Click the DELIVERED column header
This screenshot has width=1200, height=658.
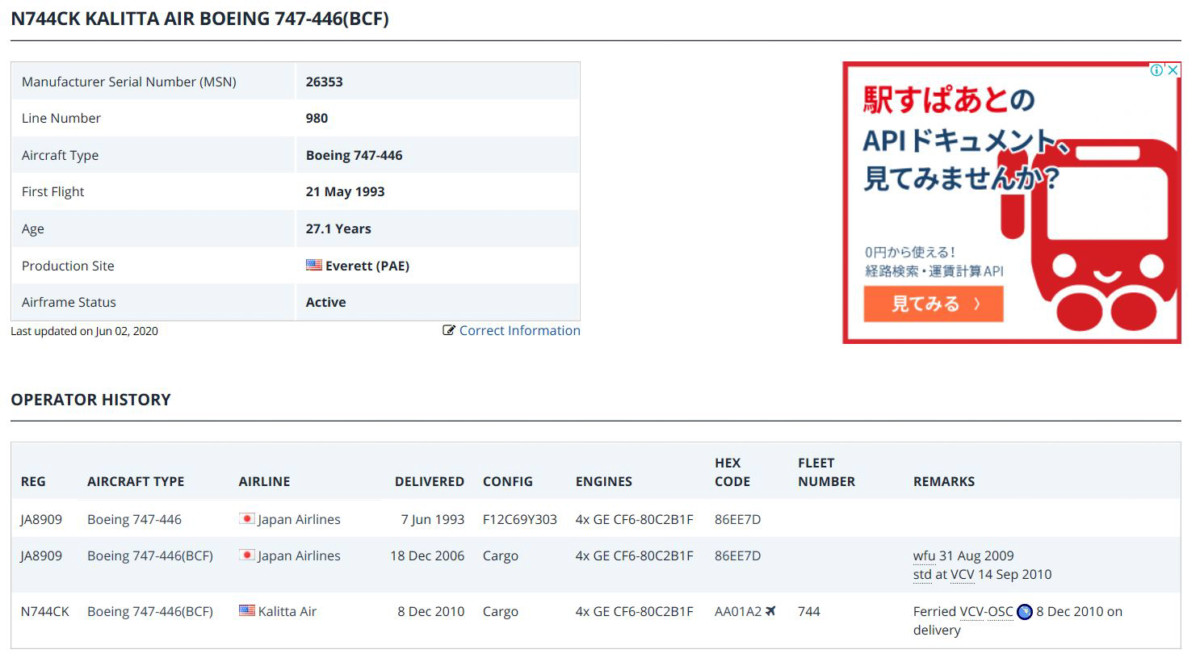429,481
